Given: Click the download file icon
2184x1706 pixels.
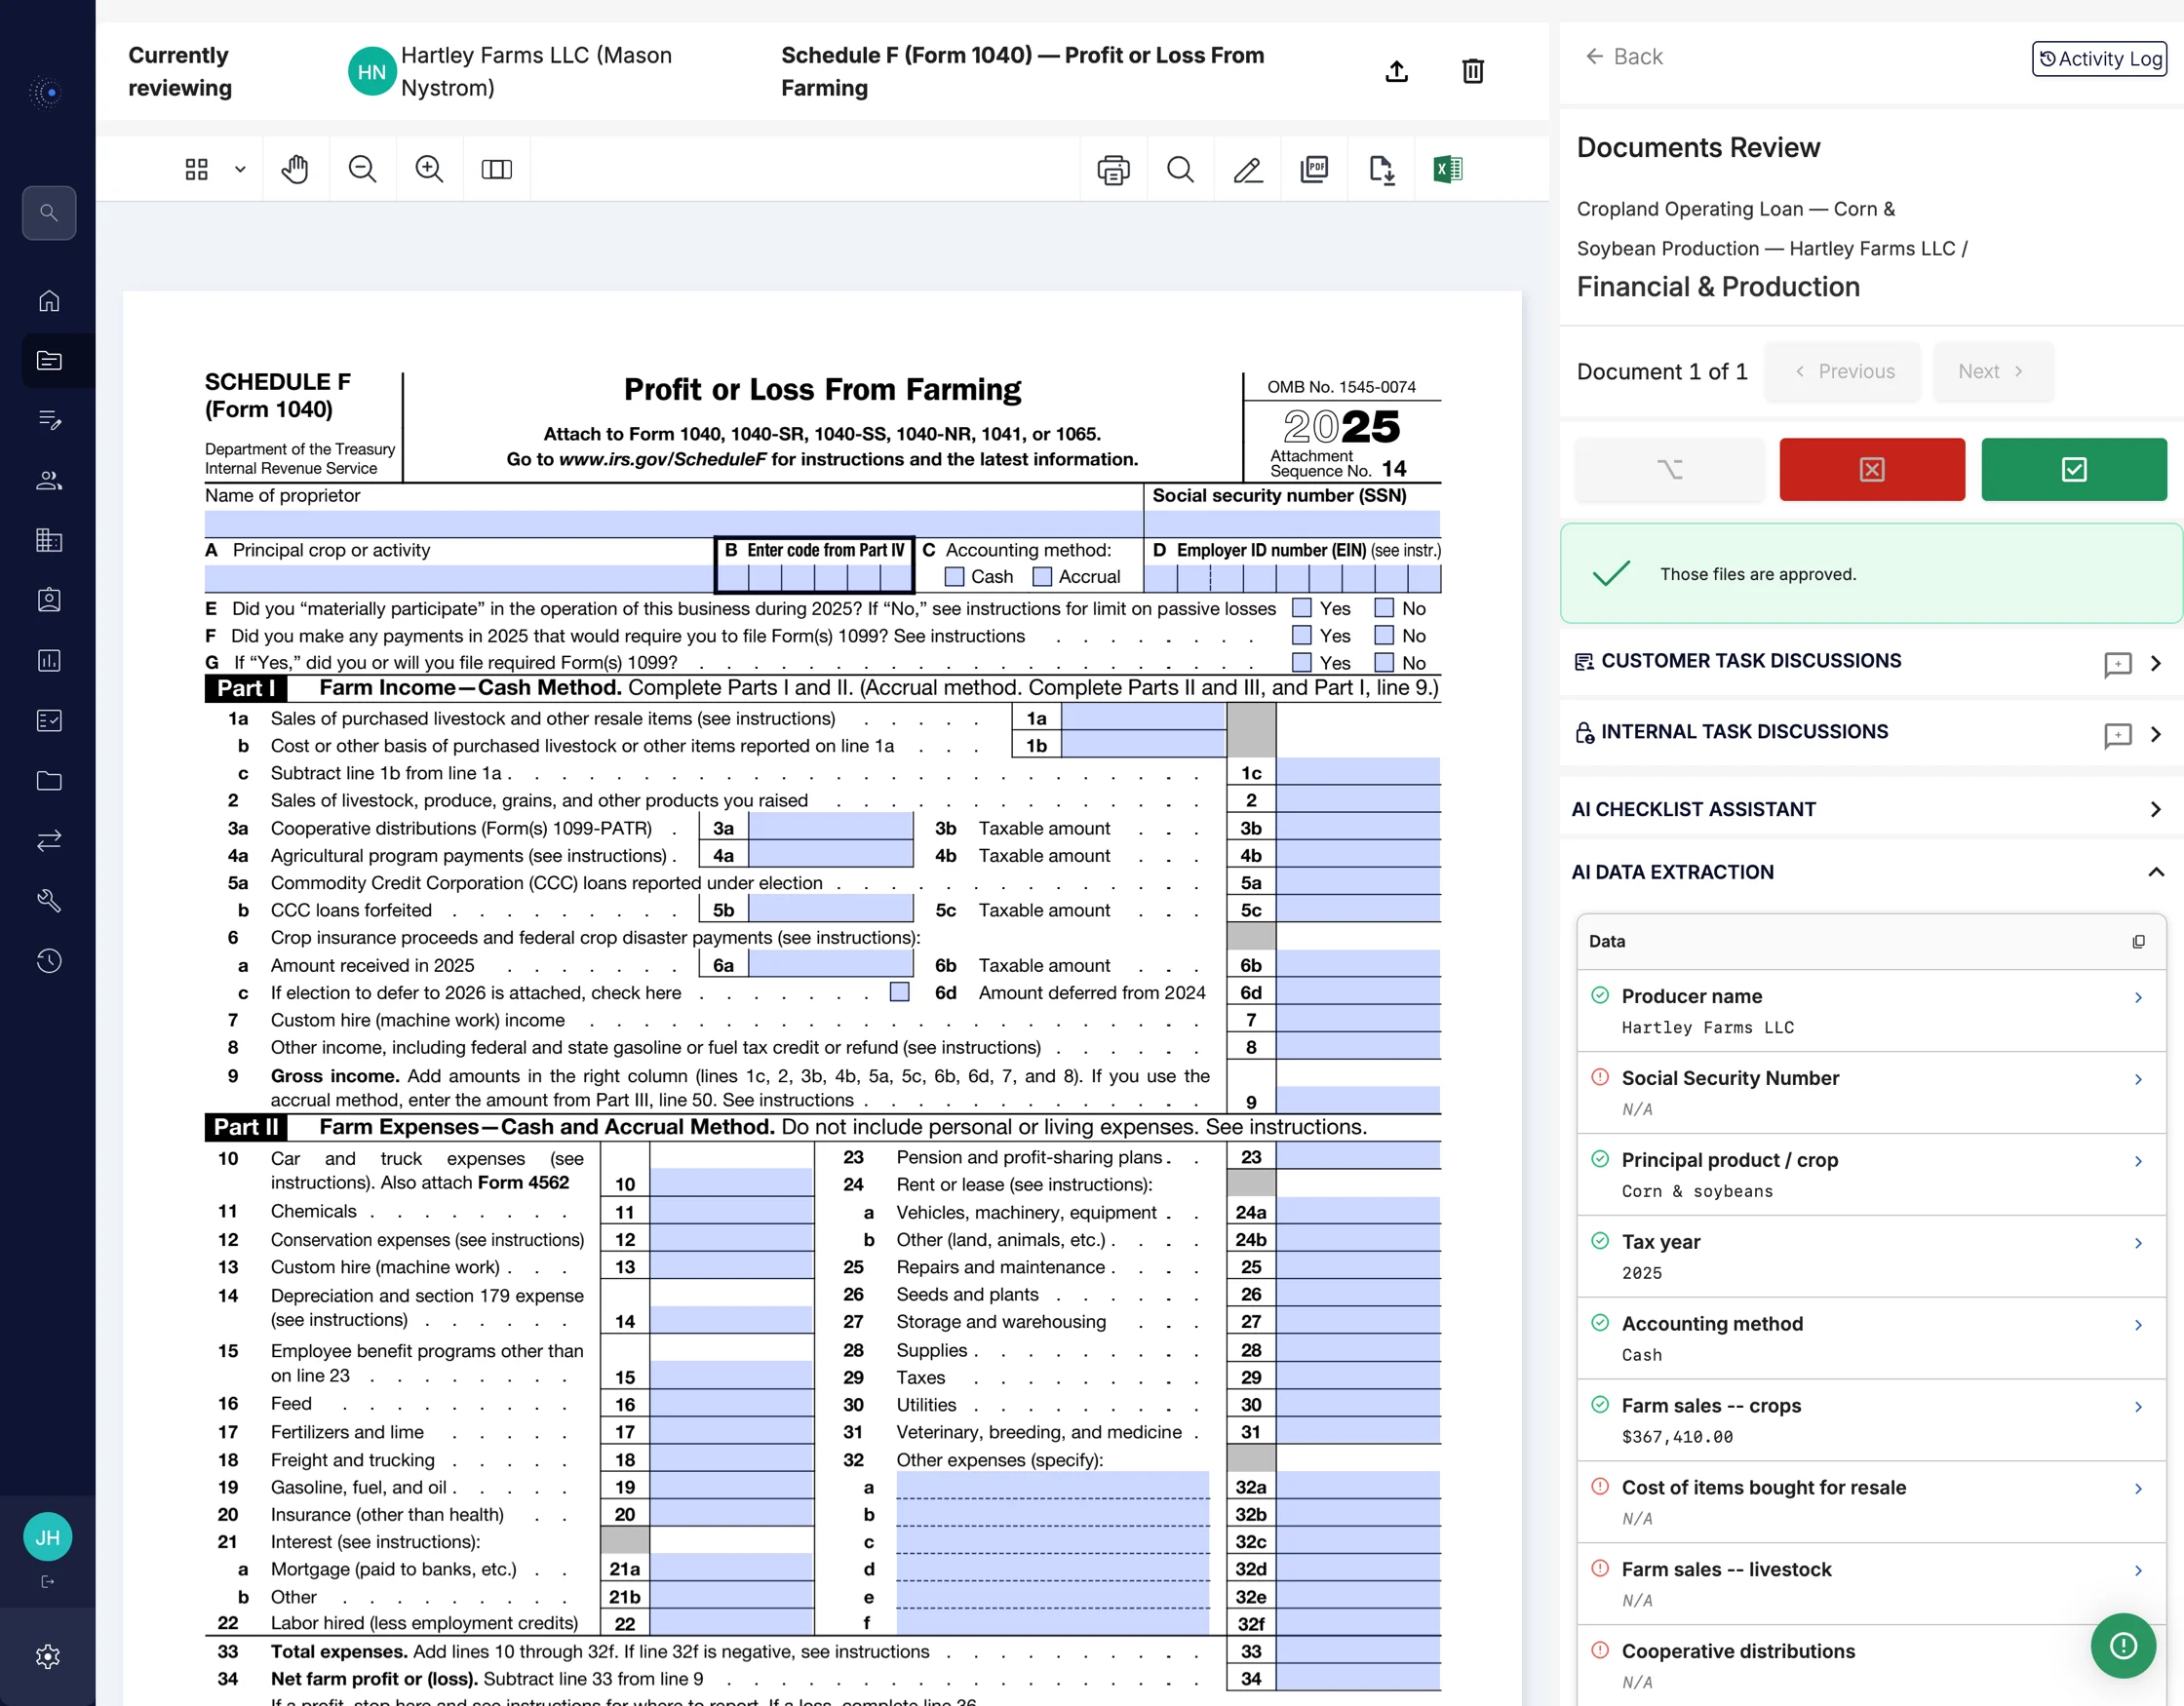Looking at the screenshot, I should click(1381, 169).
